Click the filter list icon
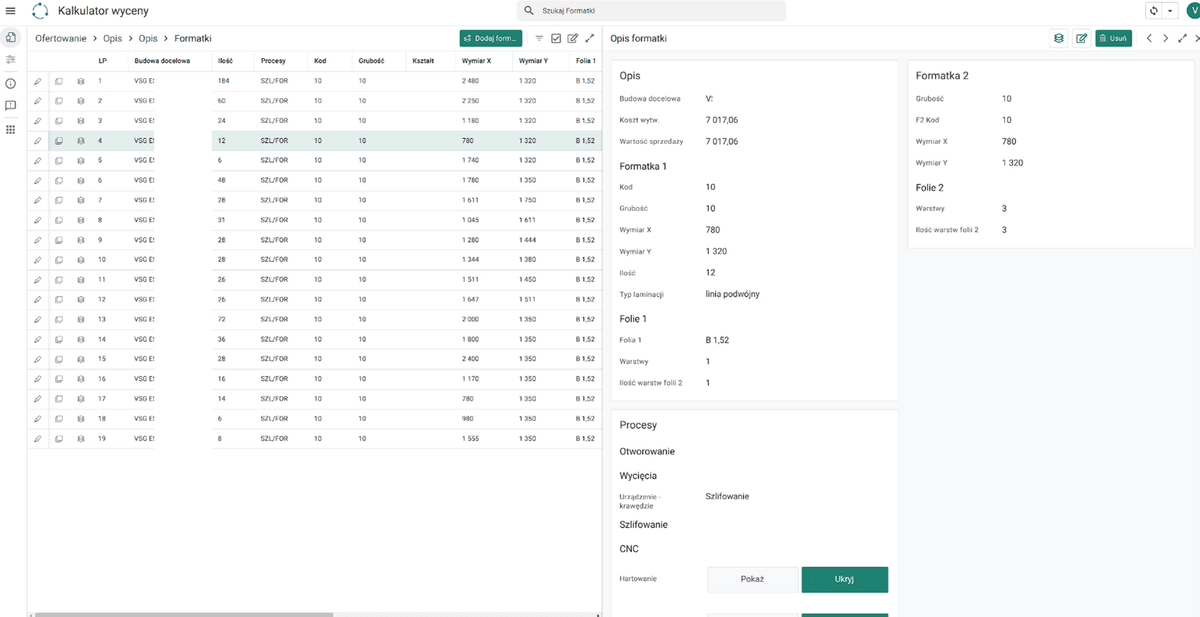1200x617 pixels. point(539,38)
